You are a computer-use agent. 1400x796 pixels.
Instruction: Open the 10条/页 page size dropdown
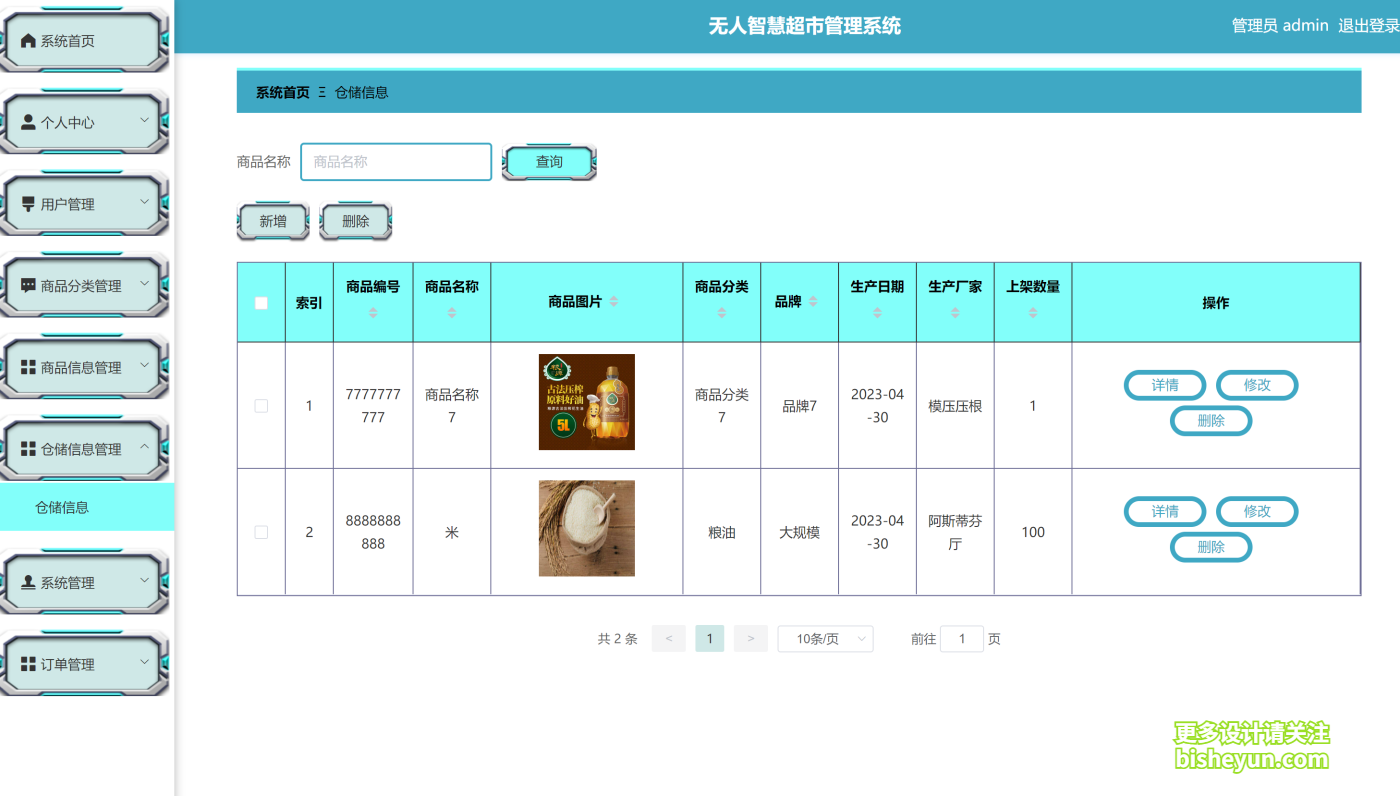(x=825, y=639)
